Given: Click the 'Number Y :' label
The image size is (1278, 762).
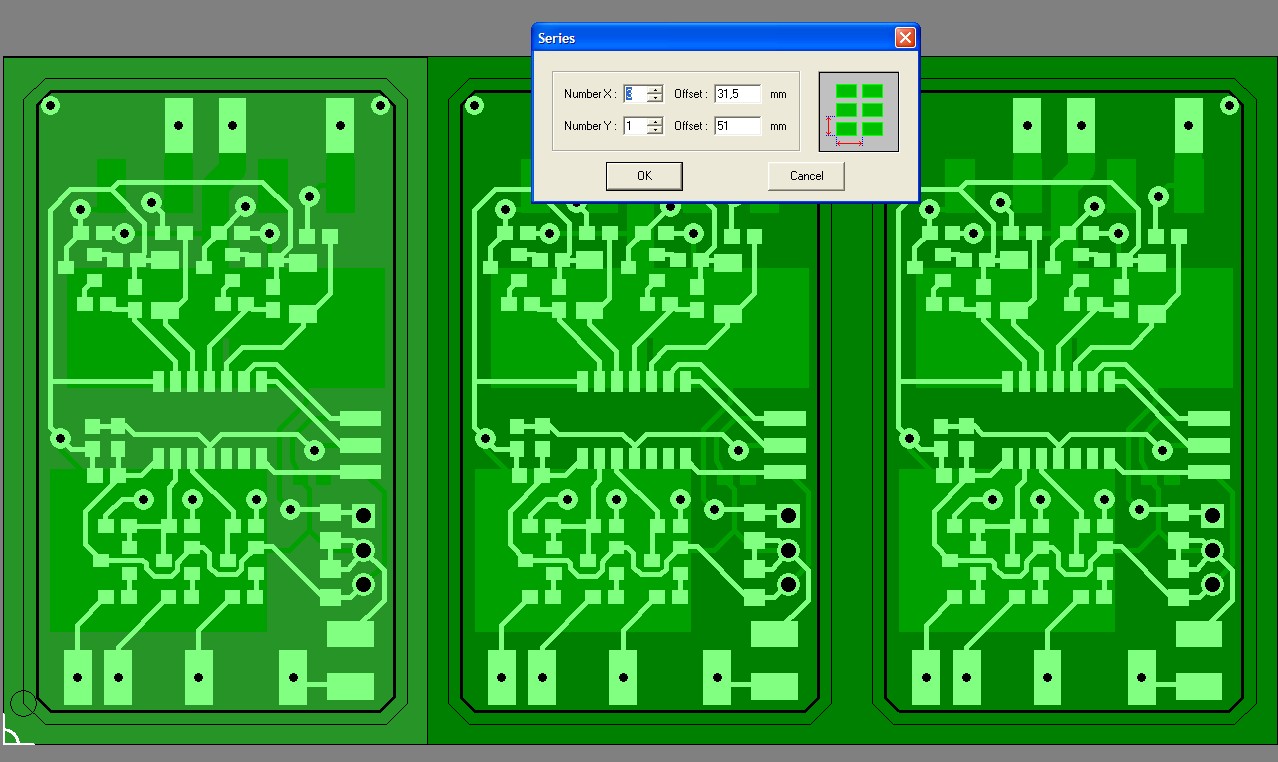Looking at the screenshot, I should point(590,126).
